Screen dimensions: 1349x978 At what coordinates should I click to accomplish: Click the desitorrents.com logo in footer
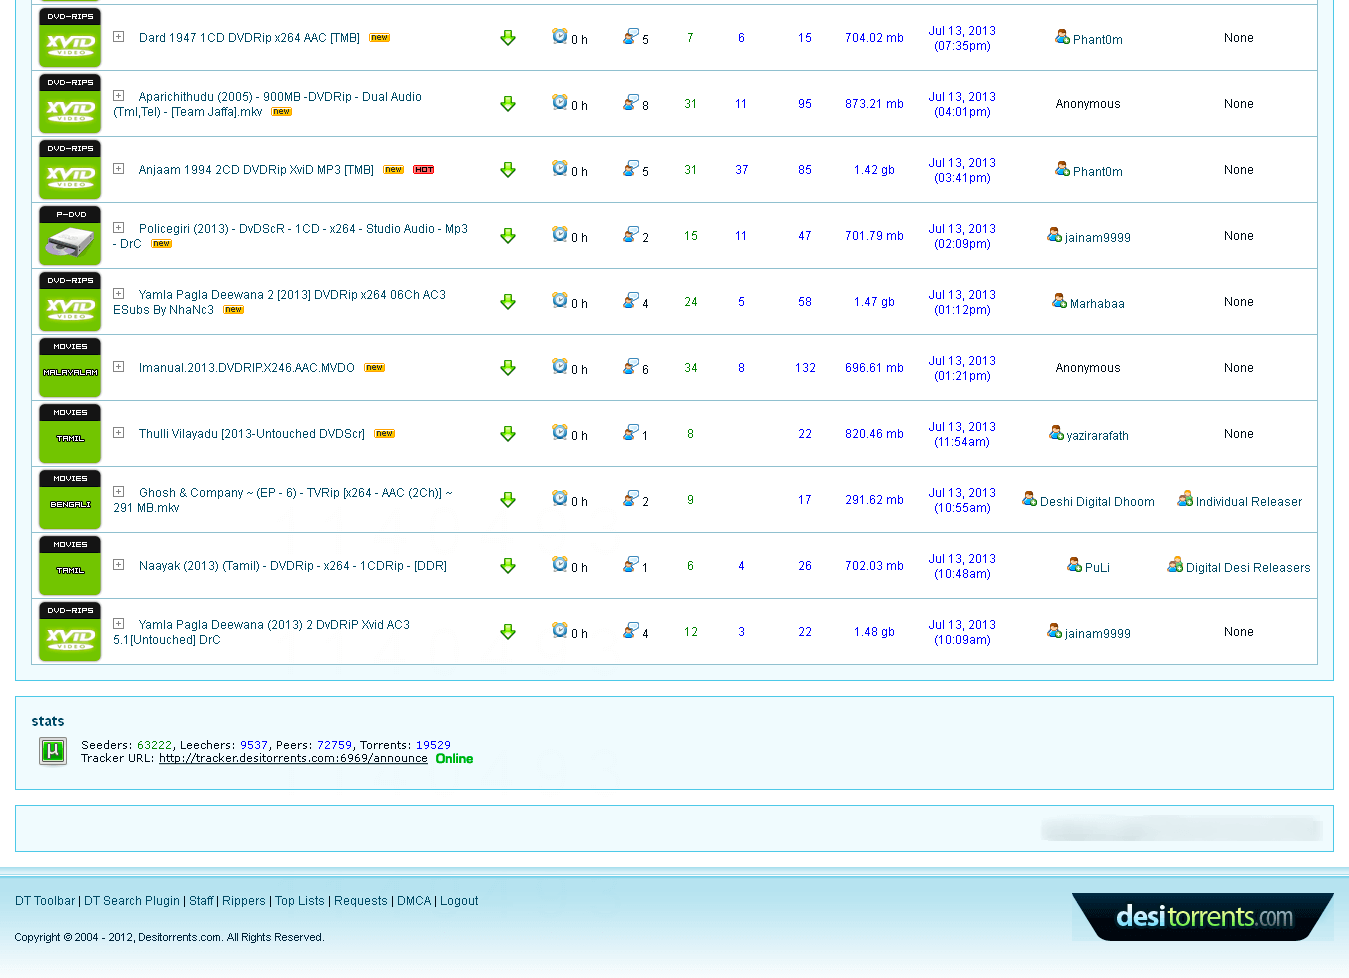(1204, 917)
